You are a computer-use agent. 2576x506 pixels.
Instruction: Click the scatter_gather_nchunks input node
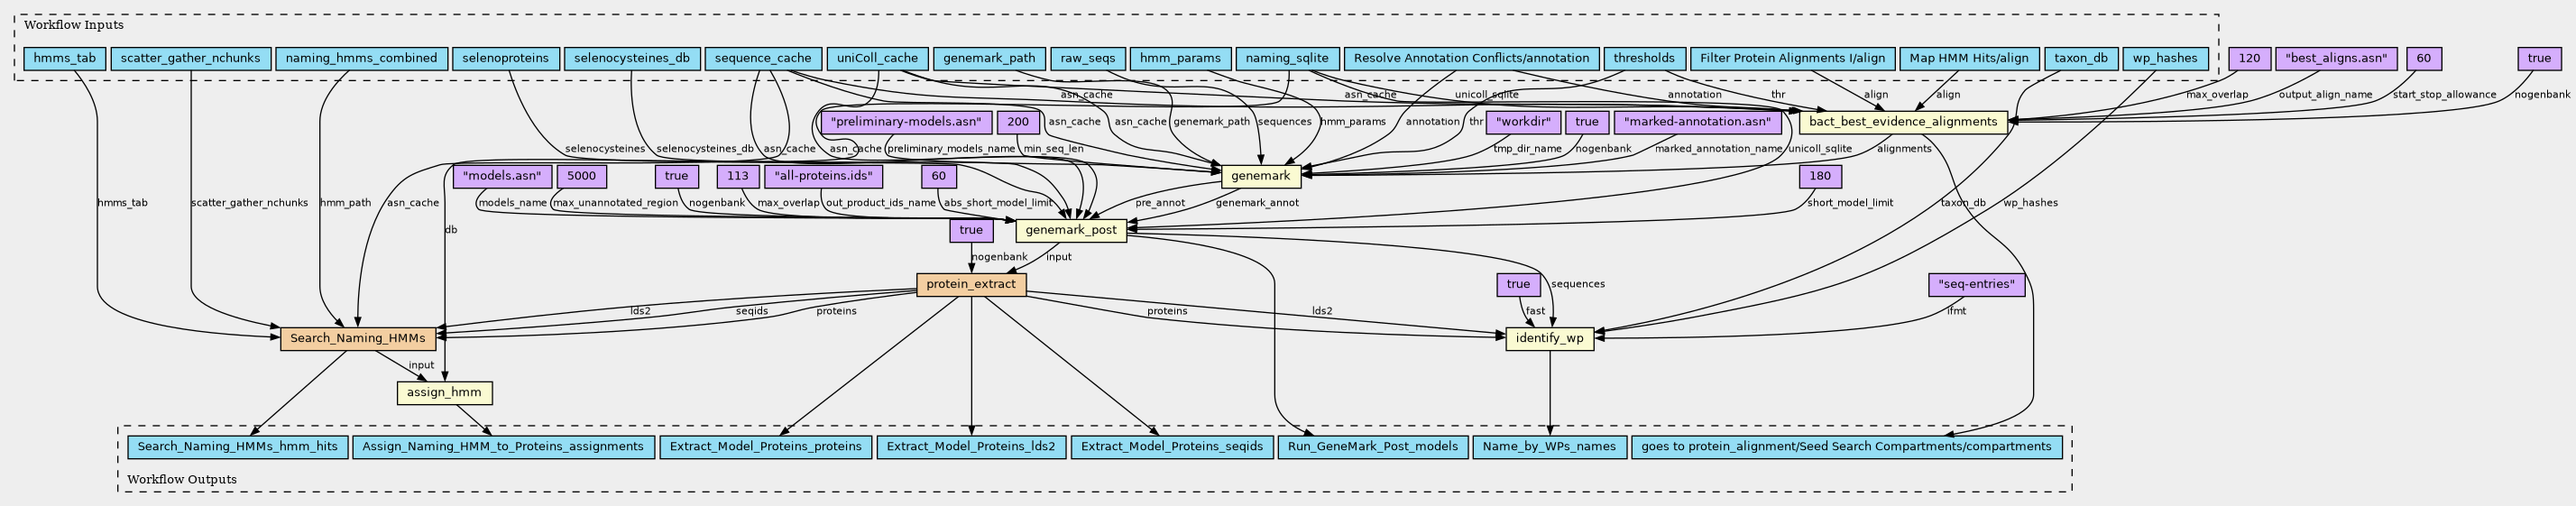[x=189, y=59]
